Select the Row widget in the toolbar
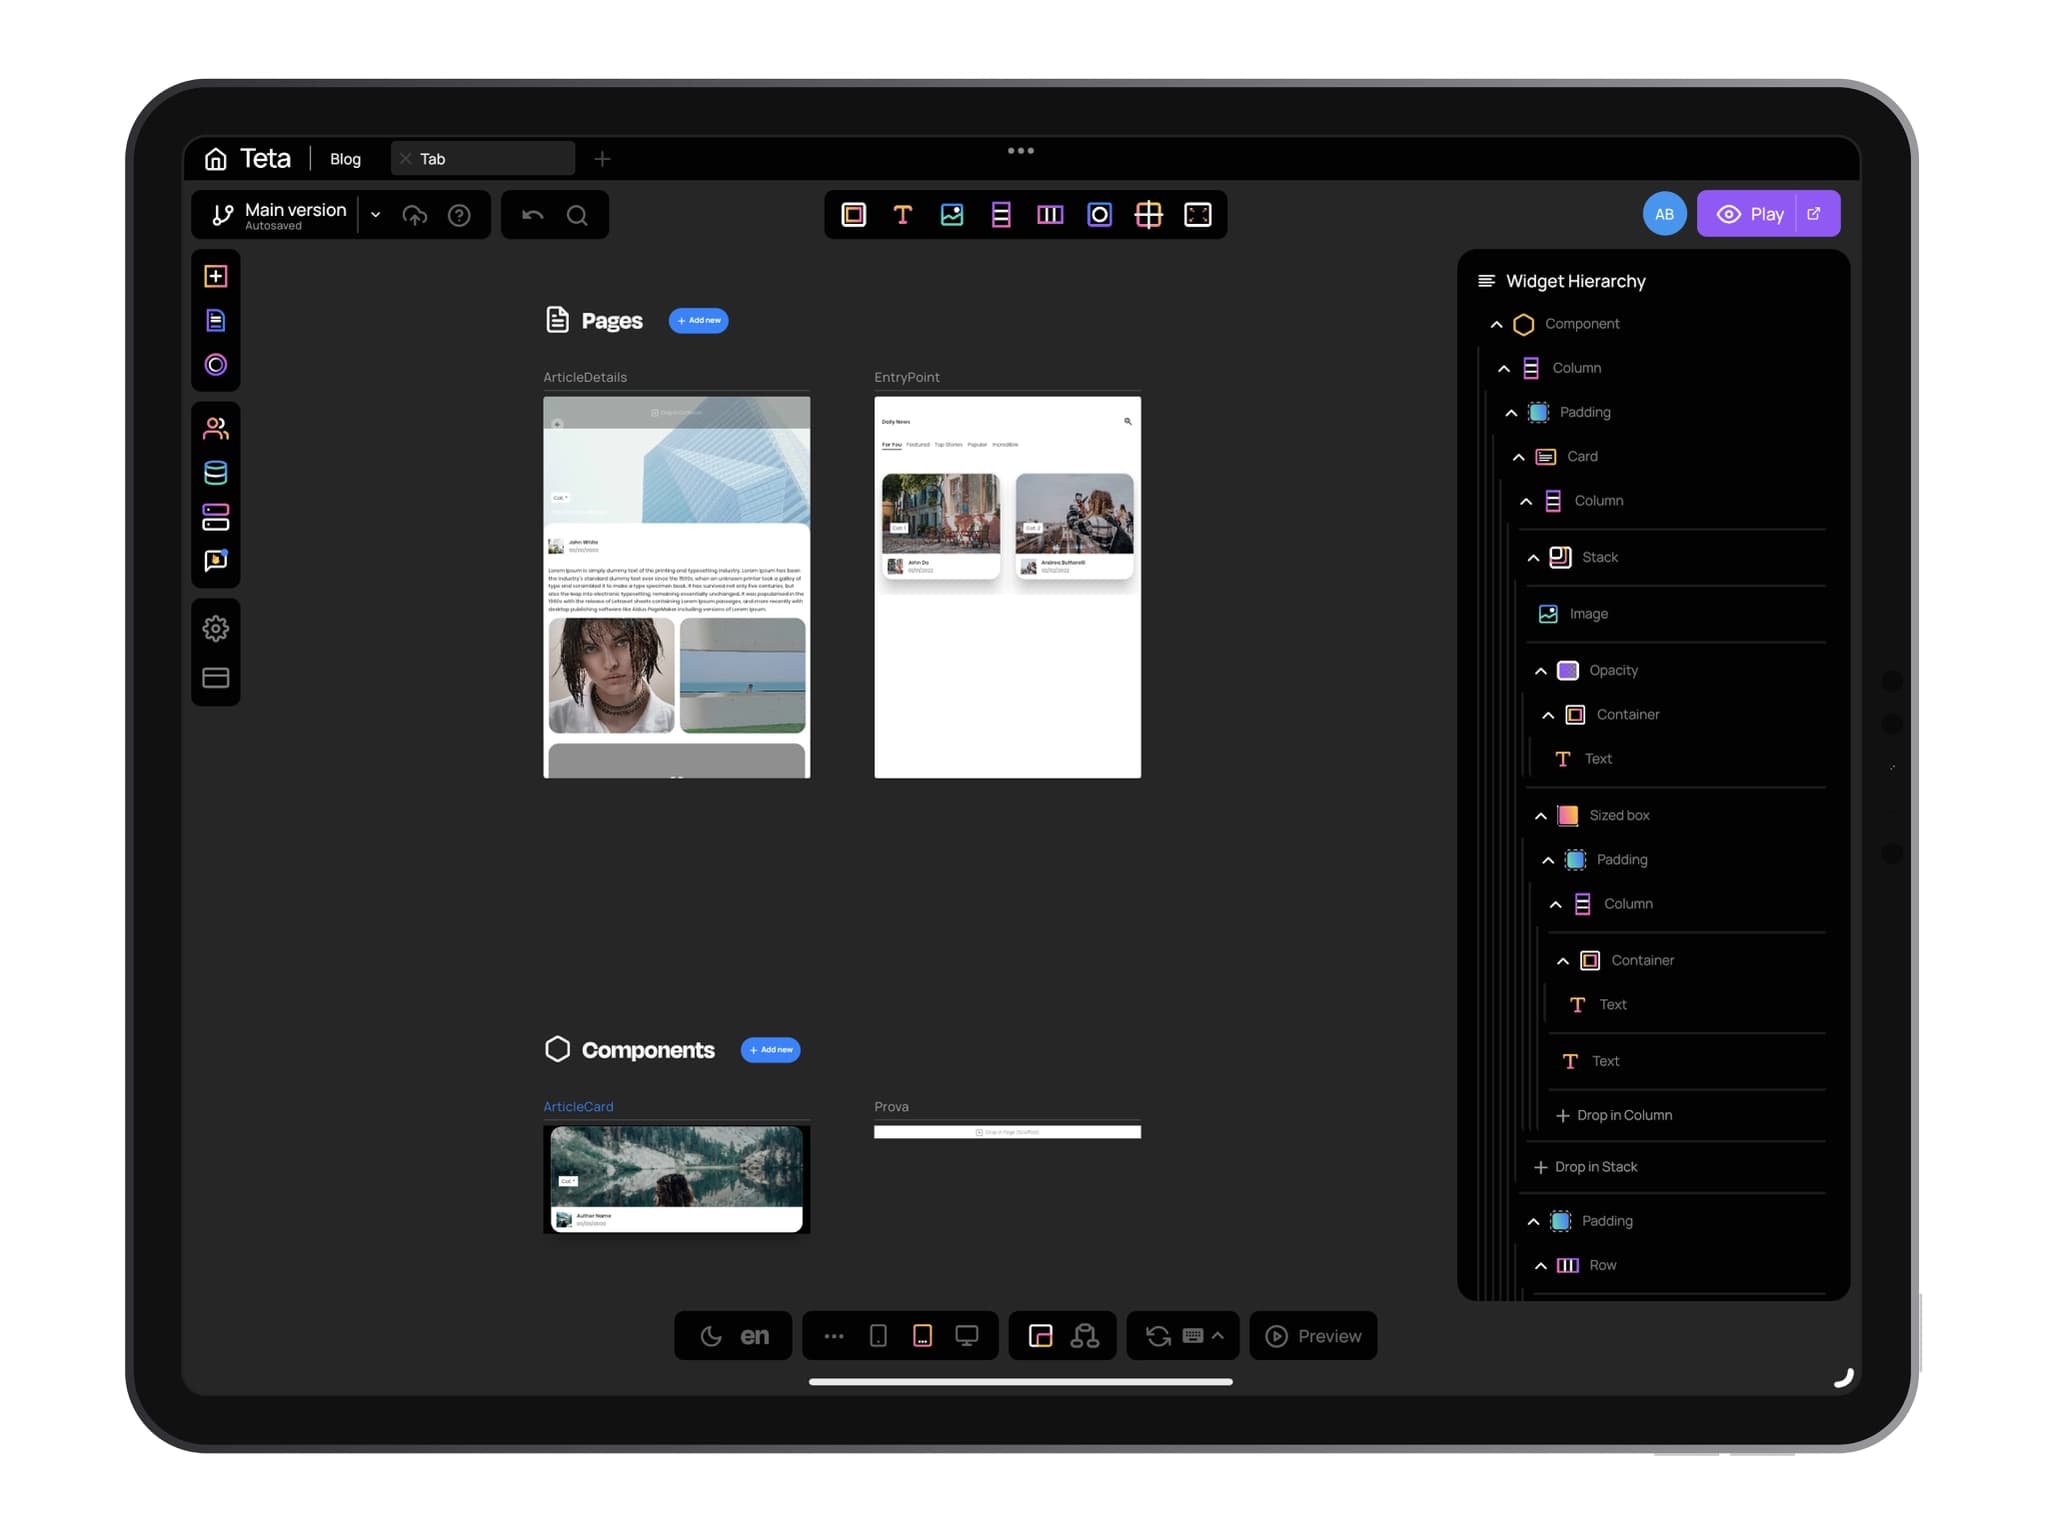Image resolution: width=2048 pixels, height=1535 pixels. [x=1050, y=214]
